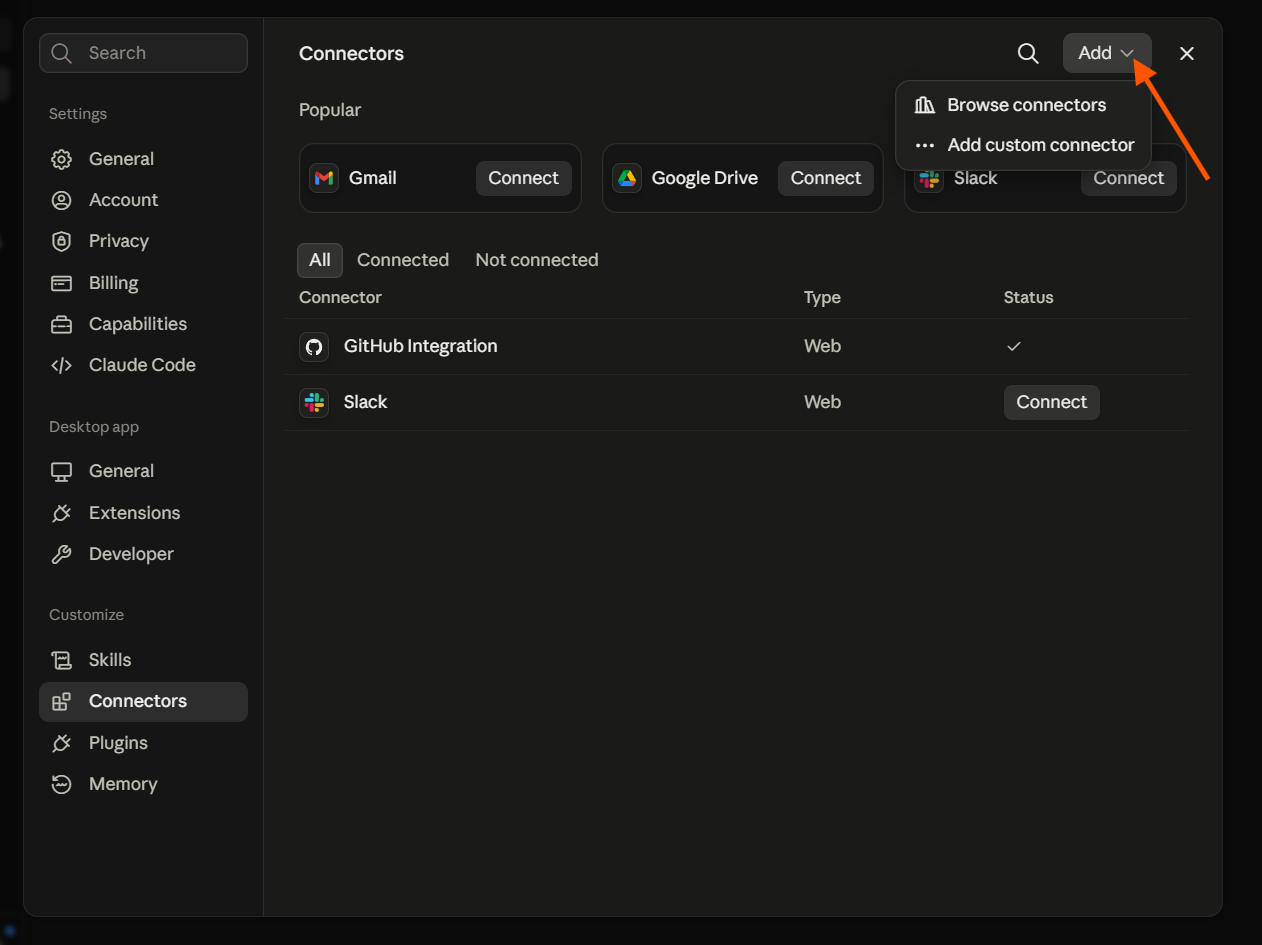Click the Connectors page title

(x=351, y=54)
